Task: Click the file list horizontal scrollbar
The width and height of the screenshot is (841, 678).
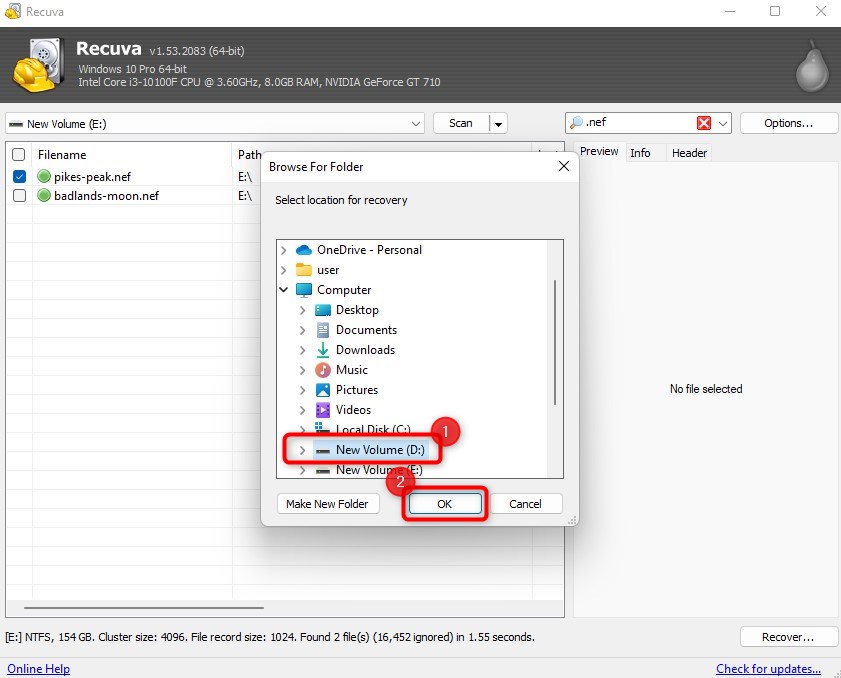Action: (144, 608)
